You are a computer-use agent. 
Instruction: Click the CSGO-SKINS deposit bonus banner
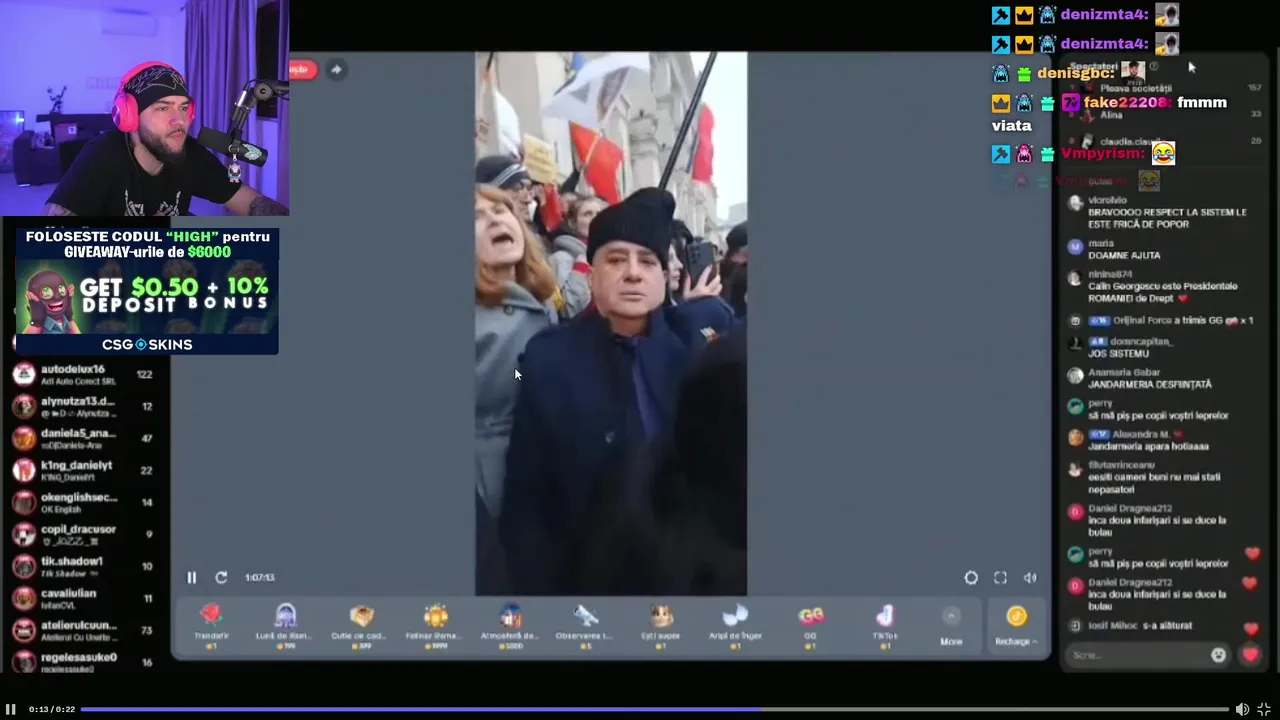tap(147, 291)
